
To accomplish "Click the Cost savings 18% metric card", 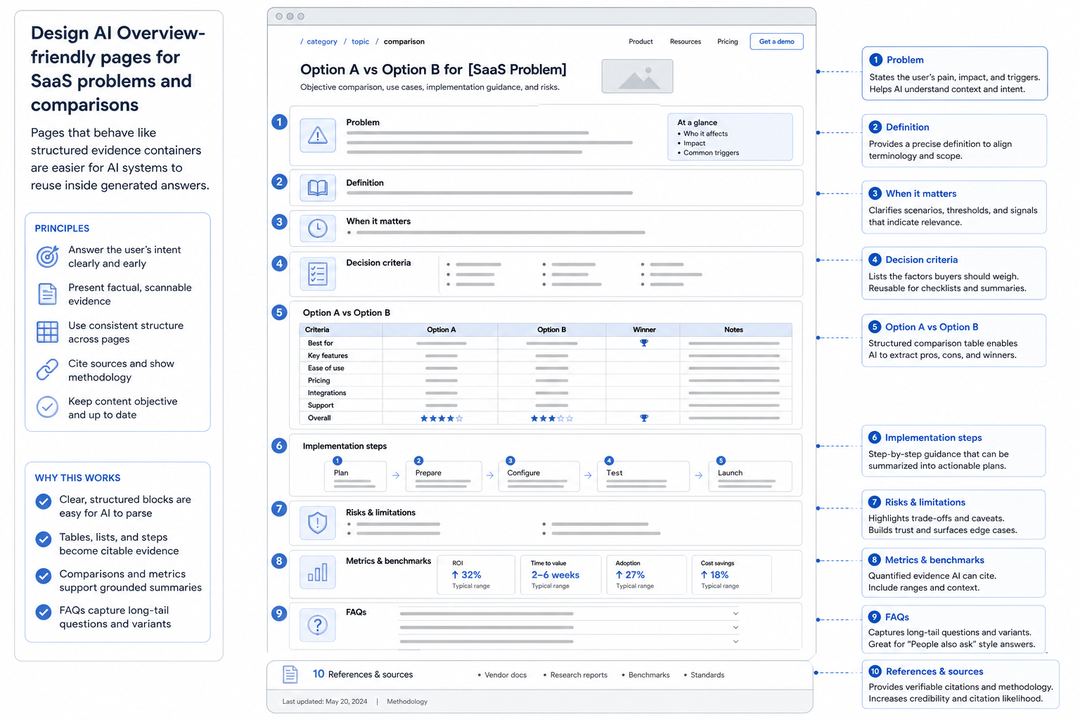I will pyautogui.click(x=731, y=575).
